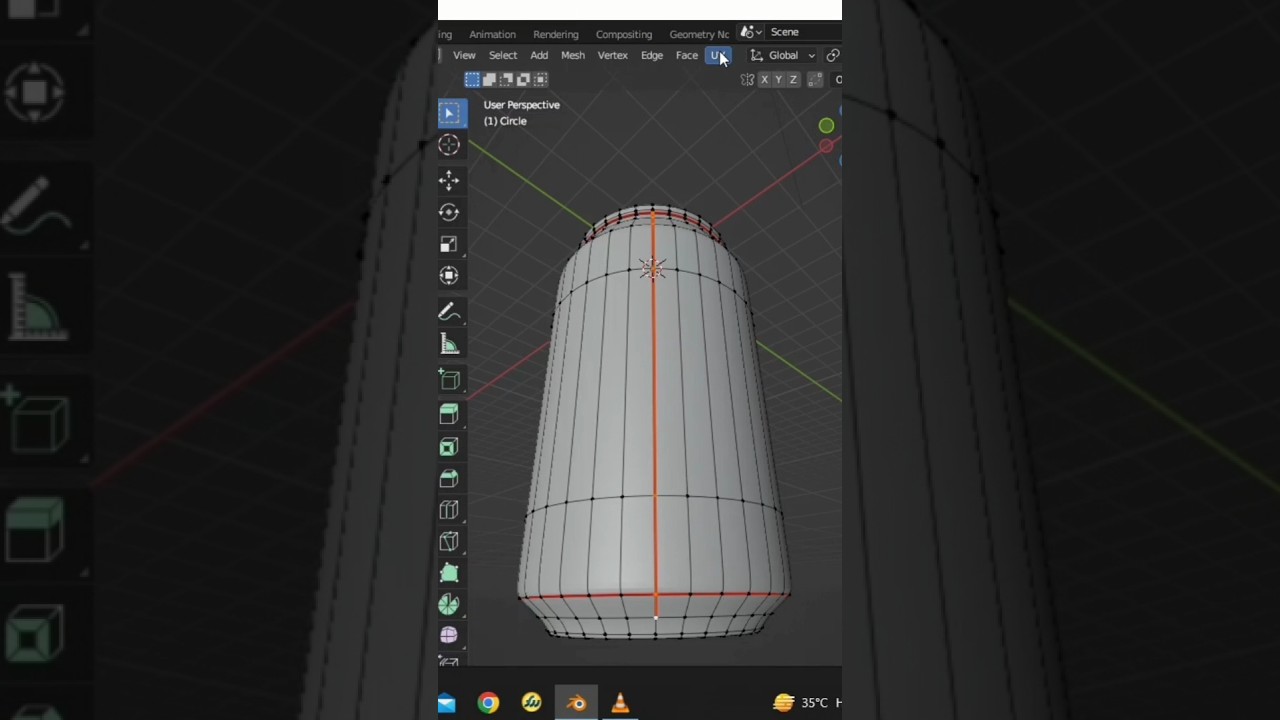The width and height of the screenshot is (1280, 720).
Task: Set selection mode to new selection
Action: point(472,80)
